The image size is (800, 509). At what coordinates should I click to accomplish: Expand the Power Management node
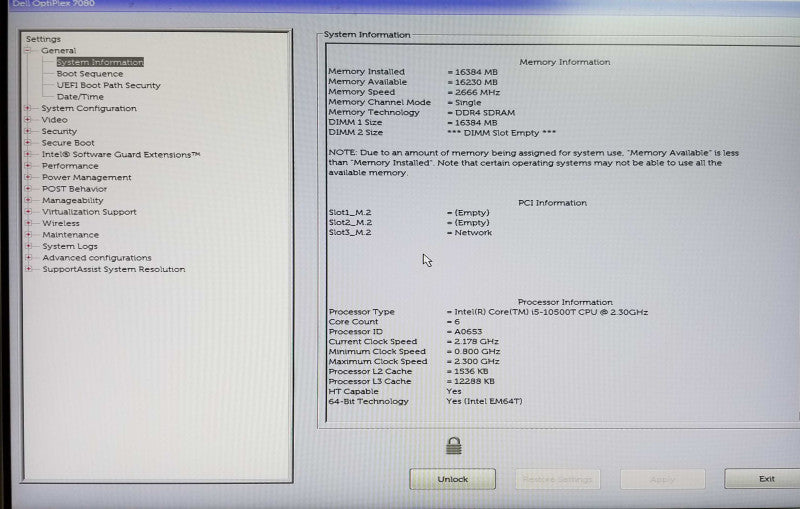28,177
